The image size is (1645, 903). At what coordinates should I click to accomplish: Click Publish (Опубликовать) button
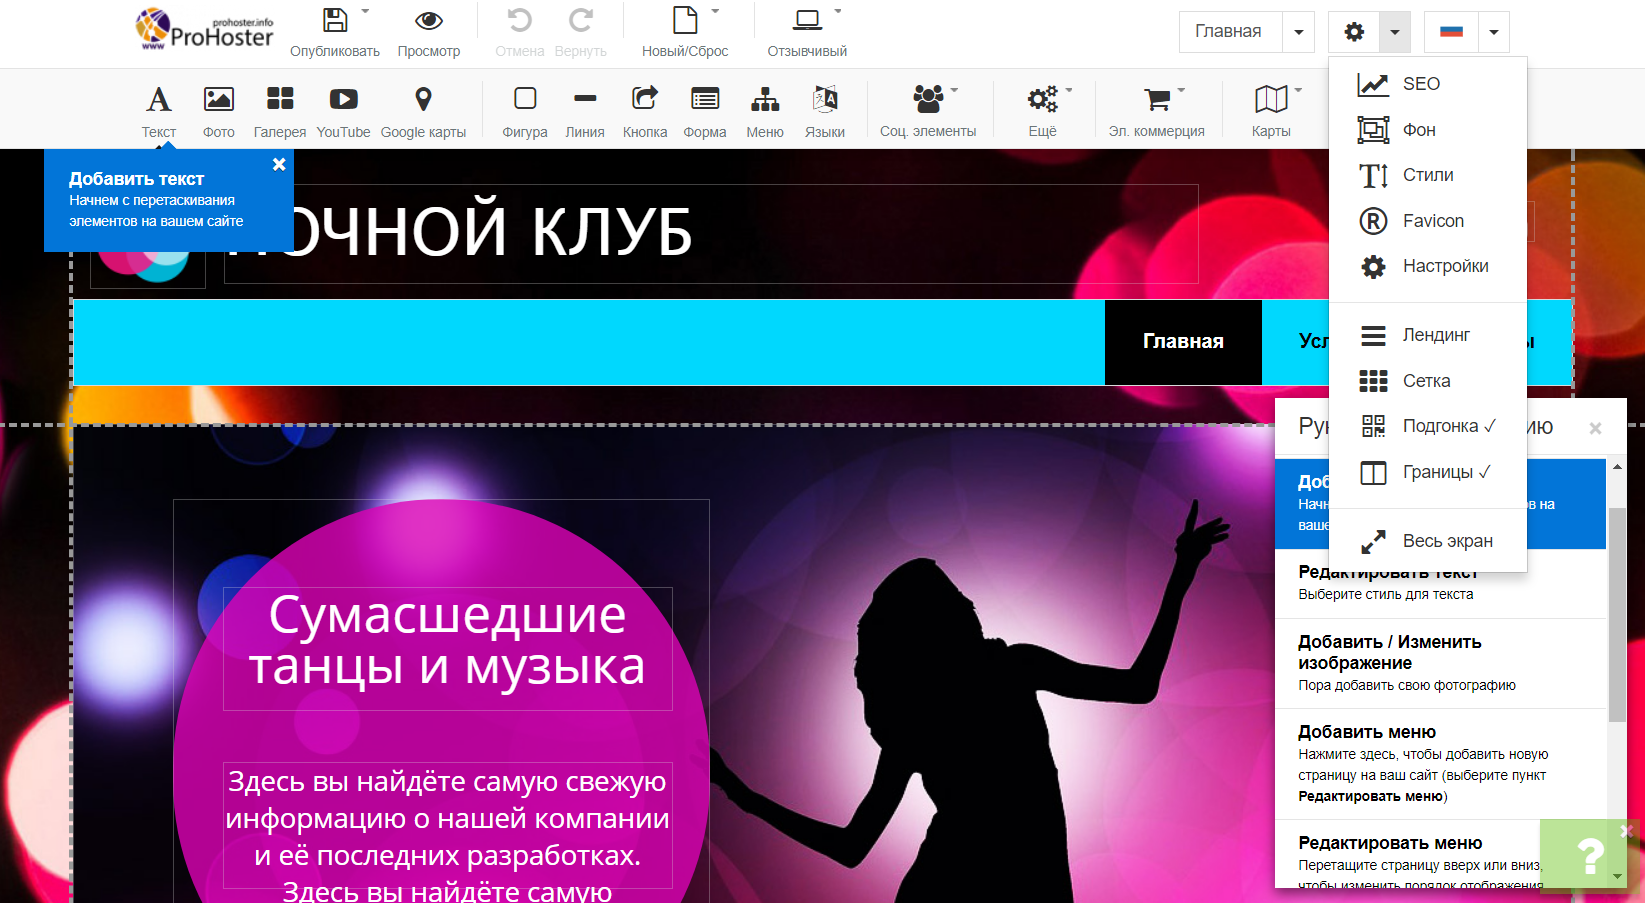335,32
